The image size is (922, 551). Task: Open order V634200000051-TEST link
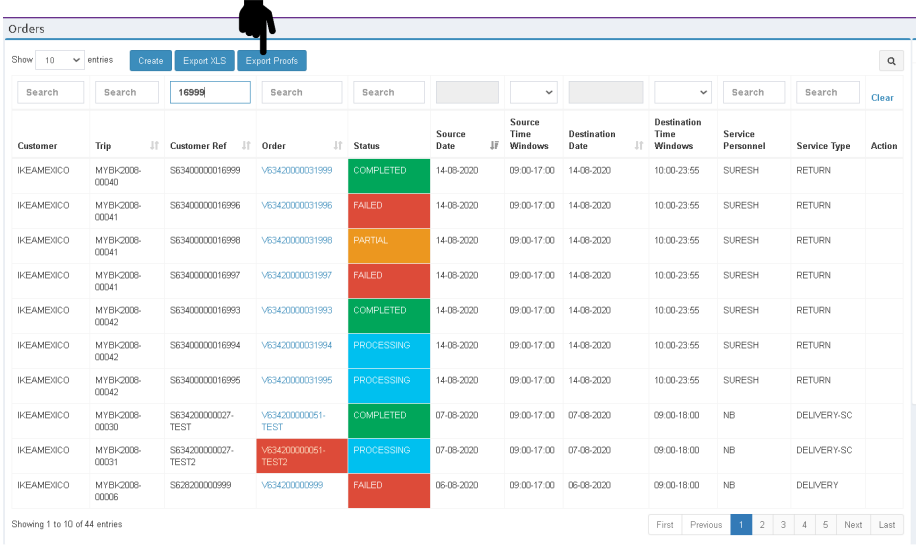(x=293, y=421)
